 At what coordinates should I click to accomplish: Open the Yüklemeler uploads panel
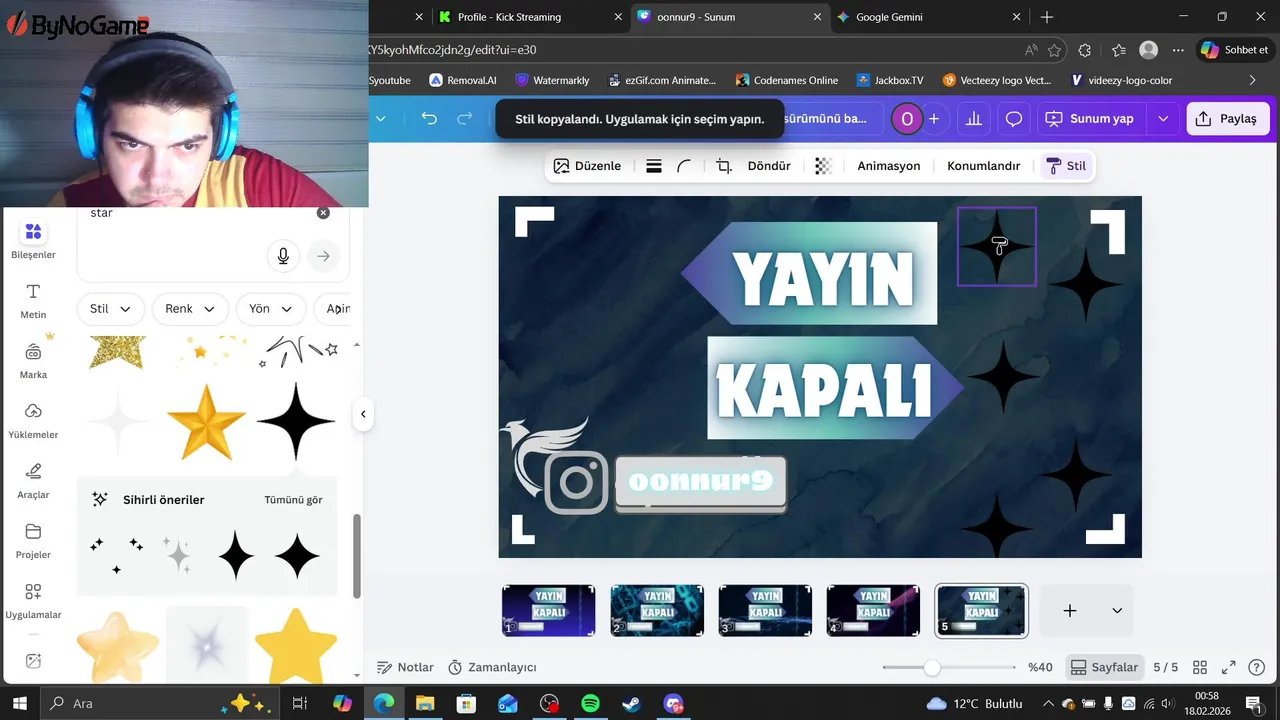(x=33, y=420)
